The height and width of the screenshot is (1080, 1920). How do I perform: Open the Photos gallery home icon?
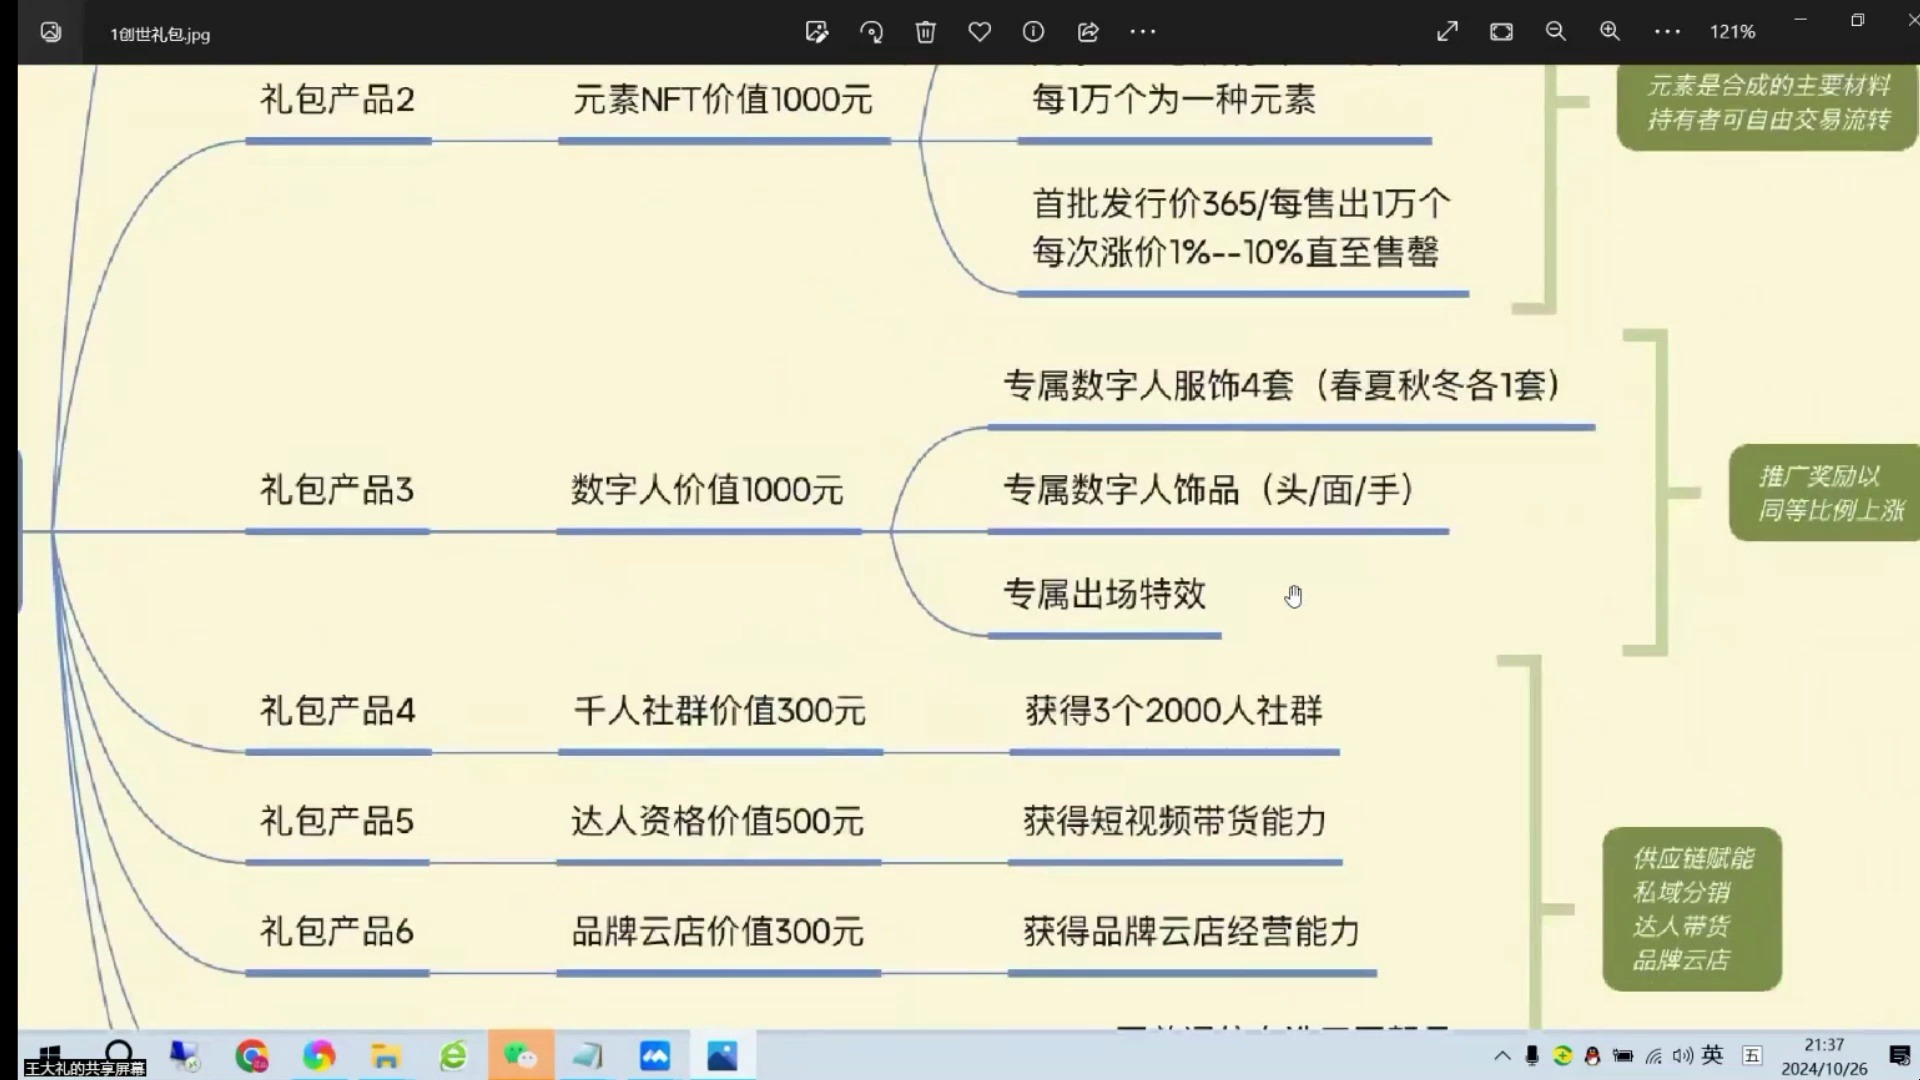(51, 32)
